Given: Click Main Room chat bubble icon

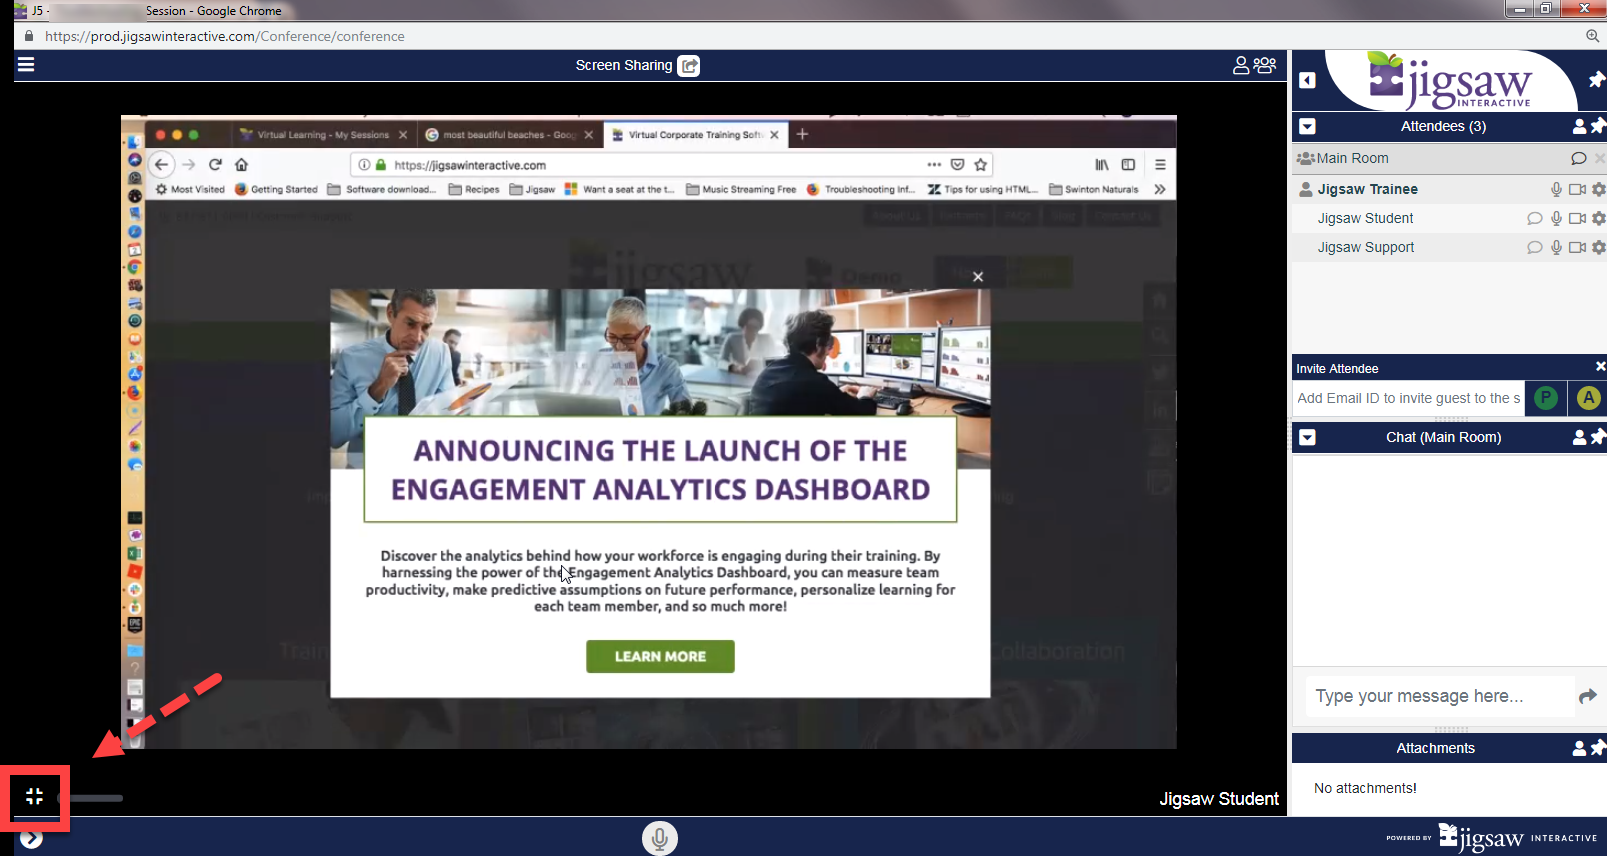Looking at the screenshot, I should pyautogui.click(x=1578, y=158).
